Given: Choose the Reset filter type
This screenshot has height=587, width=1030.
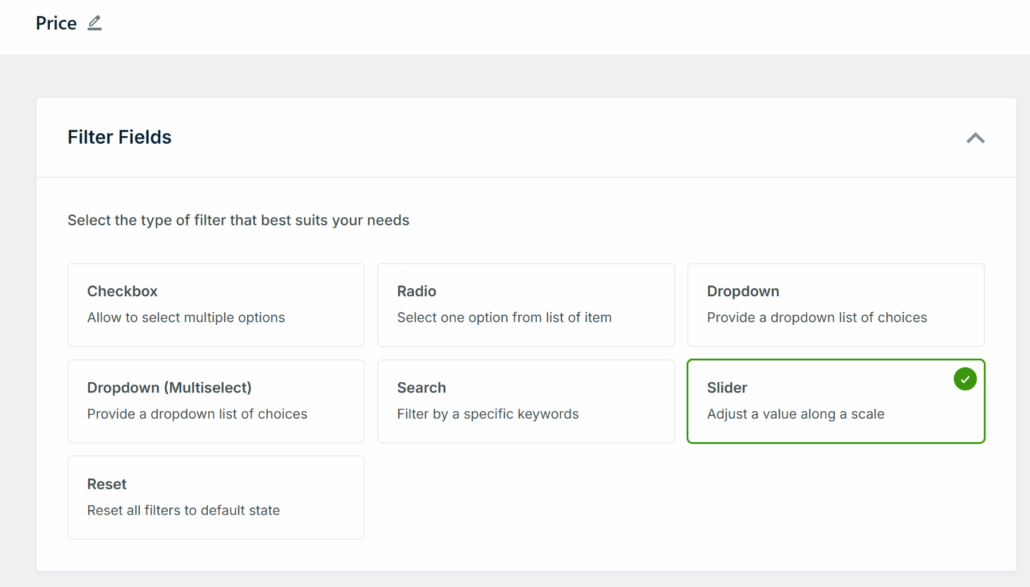Looking at the screenshot, I should click(x=215, y=497).
